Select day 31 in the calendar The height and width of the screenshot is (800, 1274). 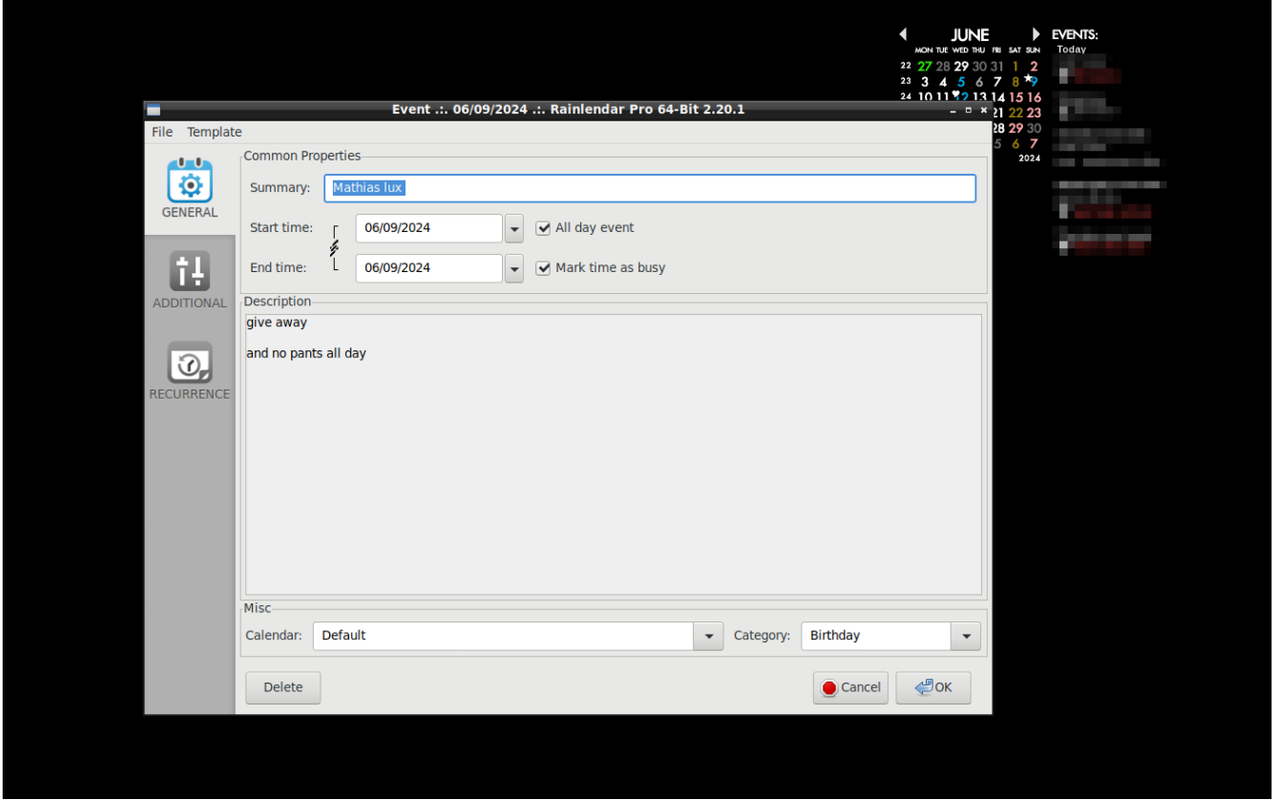tap(997, 67)
